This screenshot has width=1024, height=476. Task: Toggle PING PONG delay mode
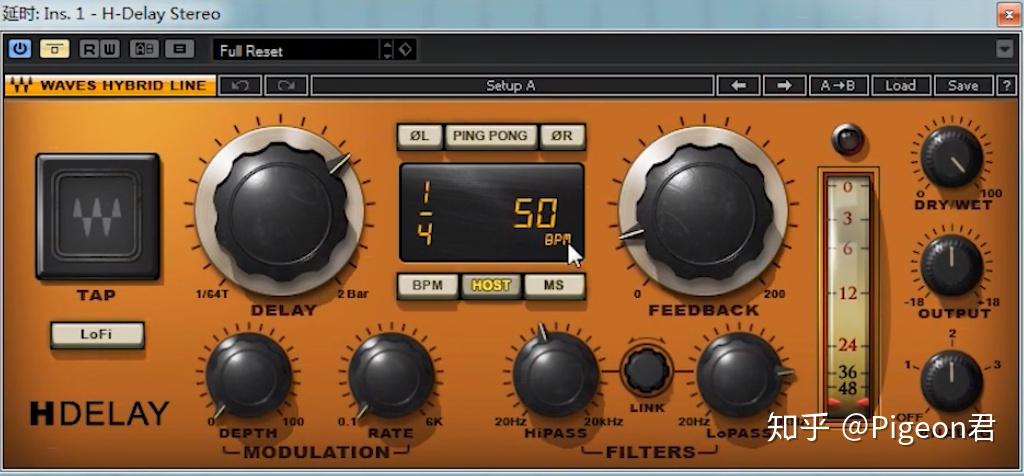click(489, 136)
